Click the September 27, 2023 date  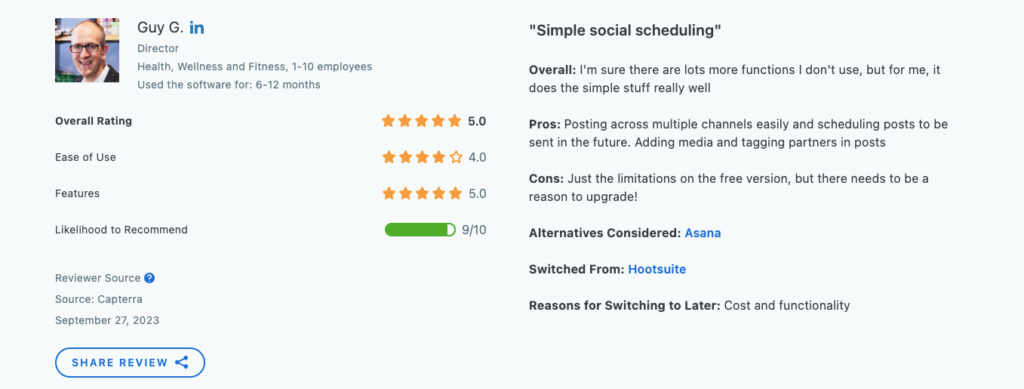107,320
